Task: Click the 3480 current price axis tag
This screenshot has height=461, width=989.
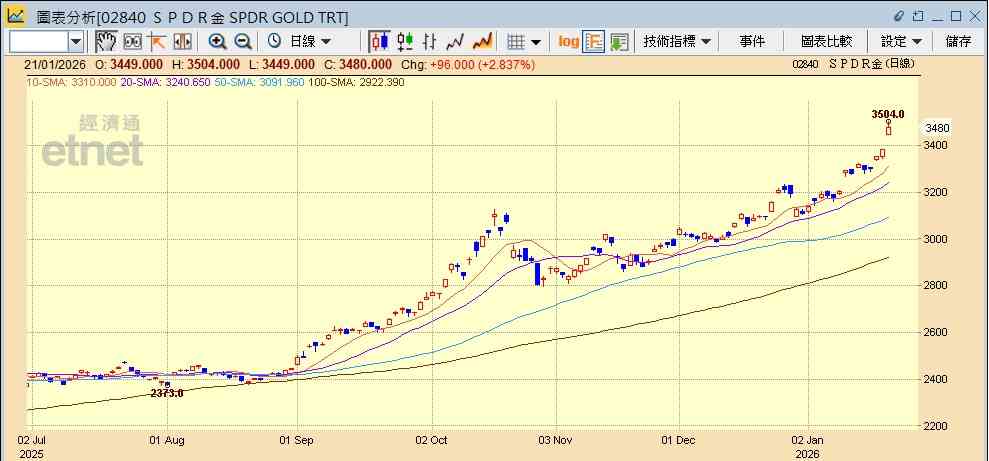Action: point(937,128)
